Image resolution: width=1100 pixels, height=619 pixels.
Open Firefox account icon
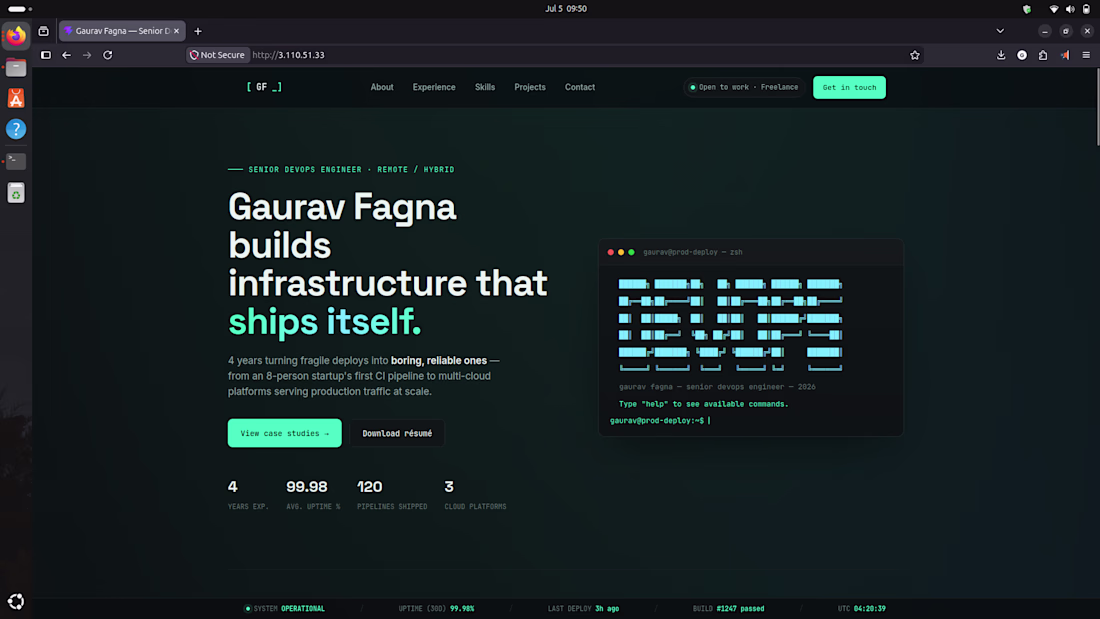(x=1022, y=55)
